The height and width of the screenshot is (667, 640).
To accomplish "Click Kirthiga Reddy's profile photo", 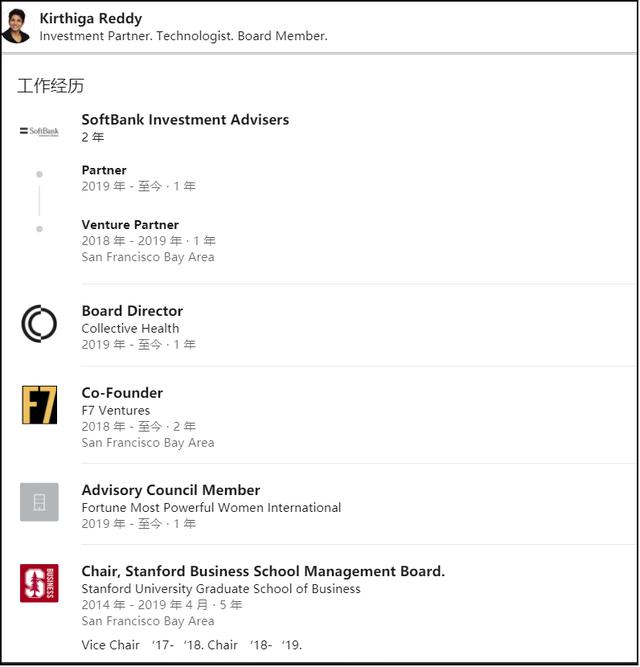I will (16, 26).
